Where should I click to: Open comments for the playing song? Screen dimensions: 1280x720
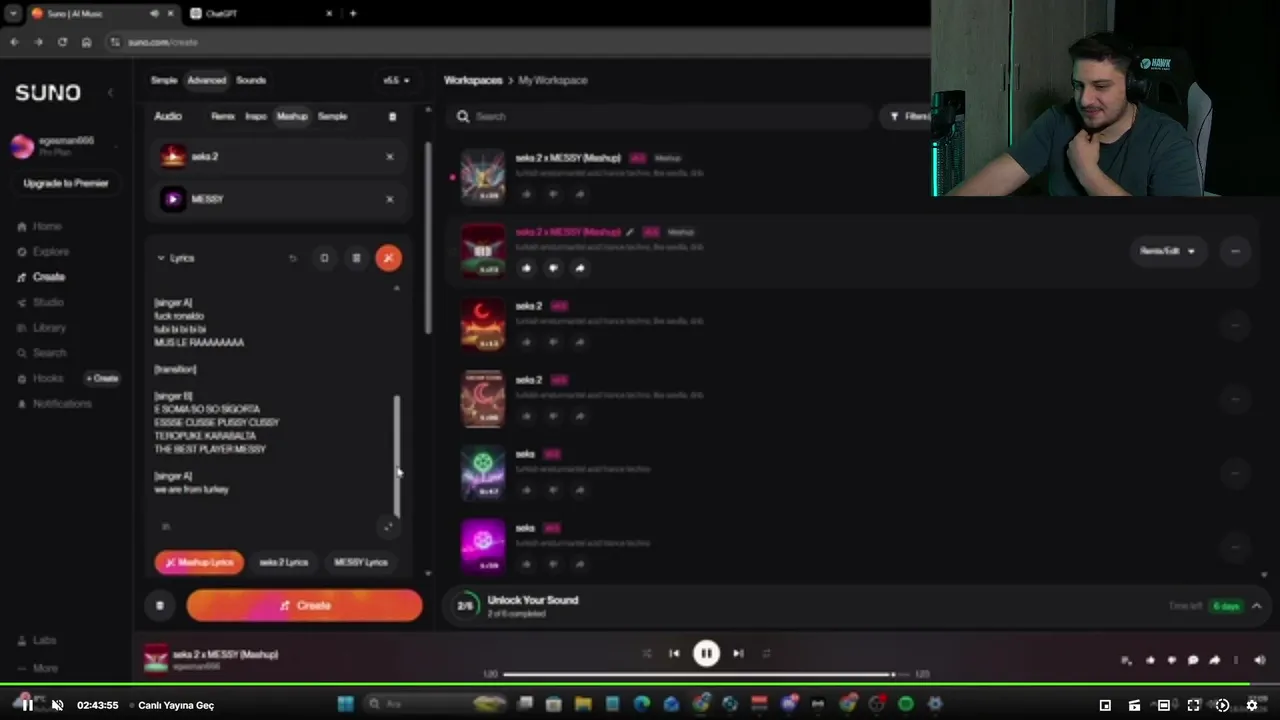[x=1192, y=660]
